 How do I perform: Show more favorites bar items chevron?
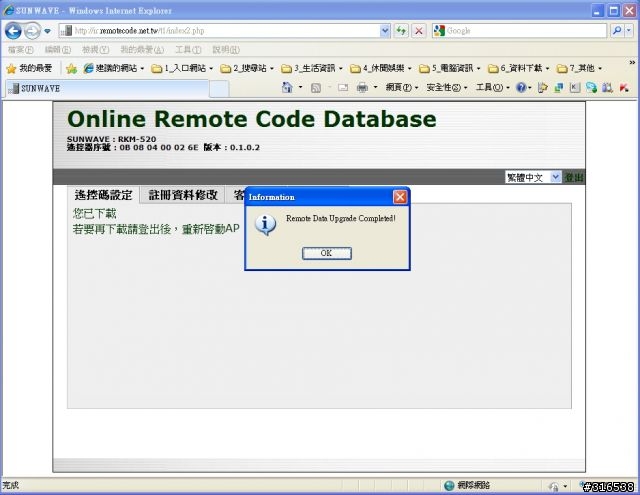click(x=632, y=62)
